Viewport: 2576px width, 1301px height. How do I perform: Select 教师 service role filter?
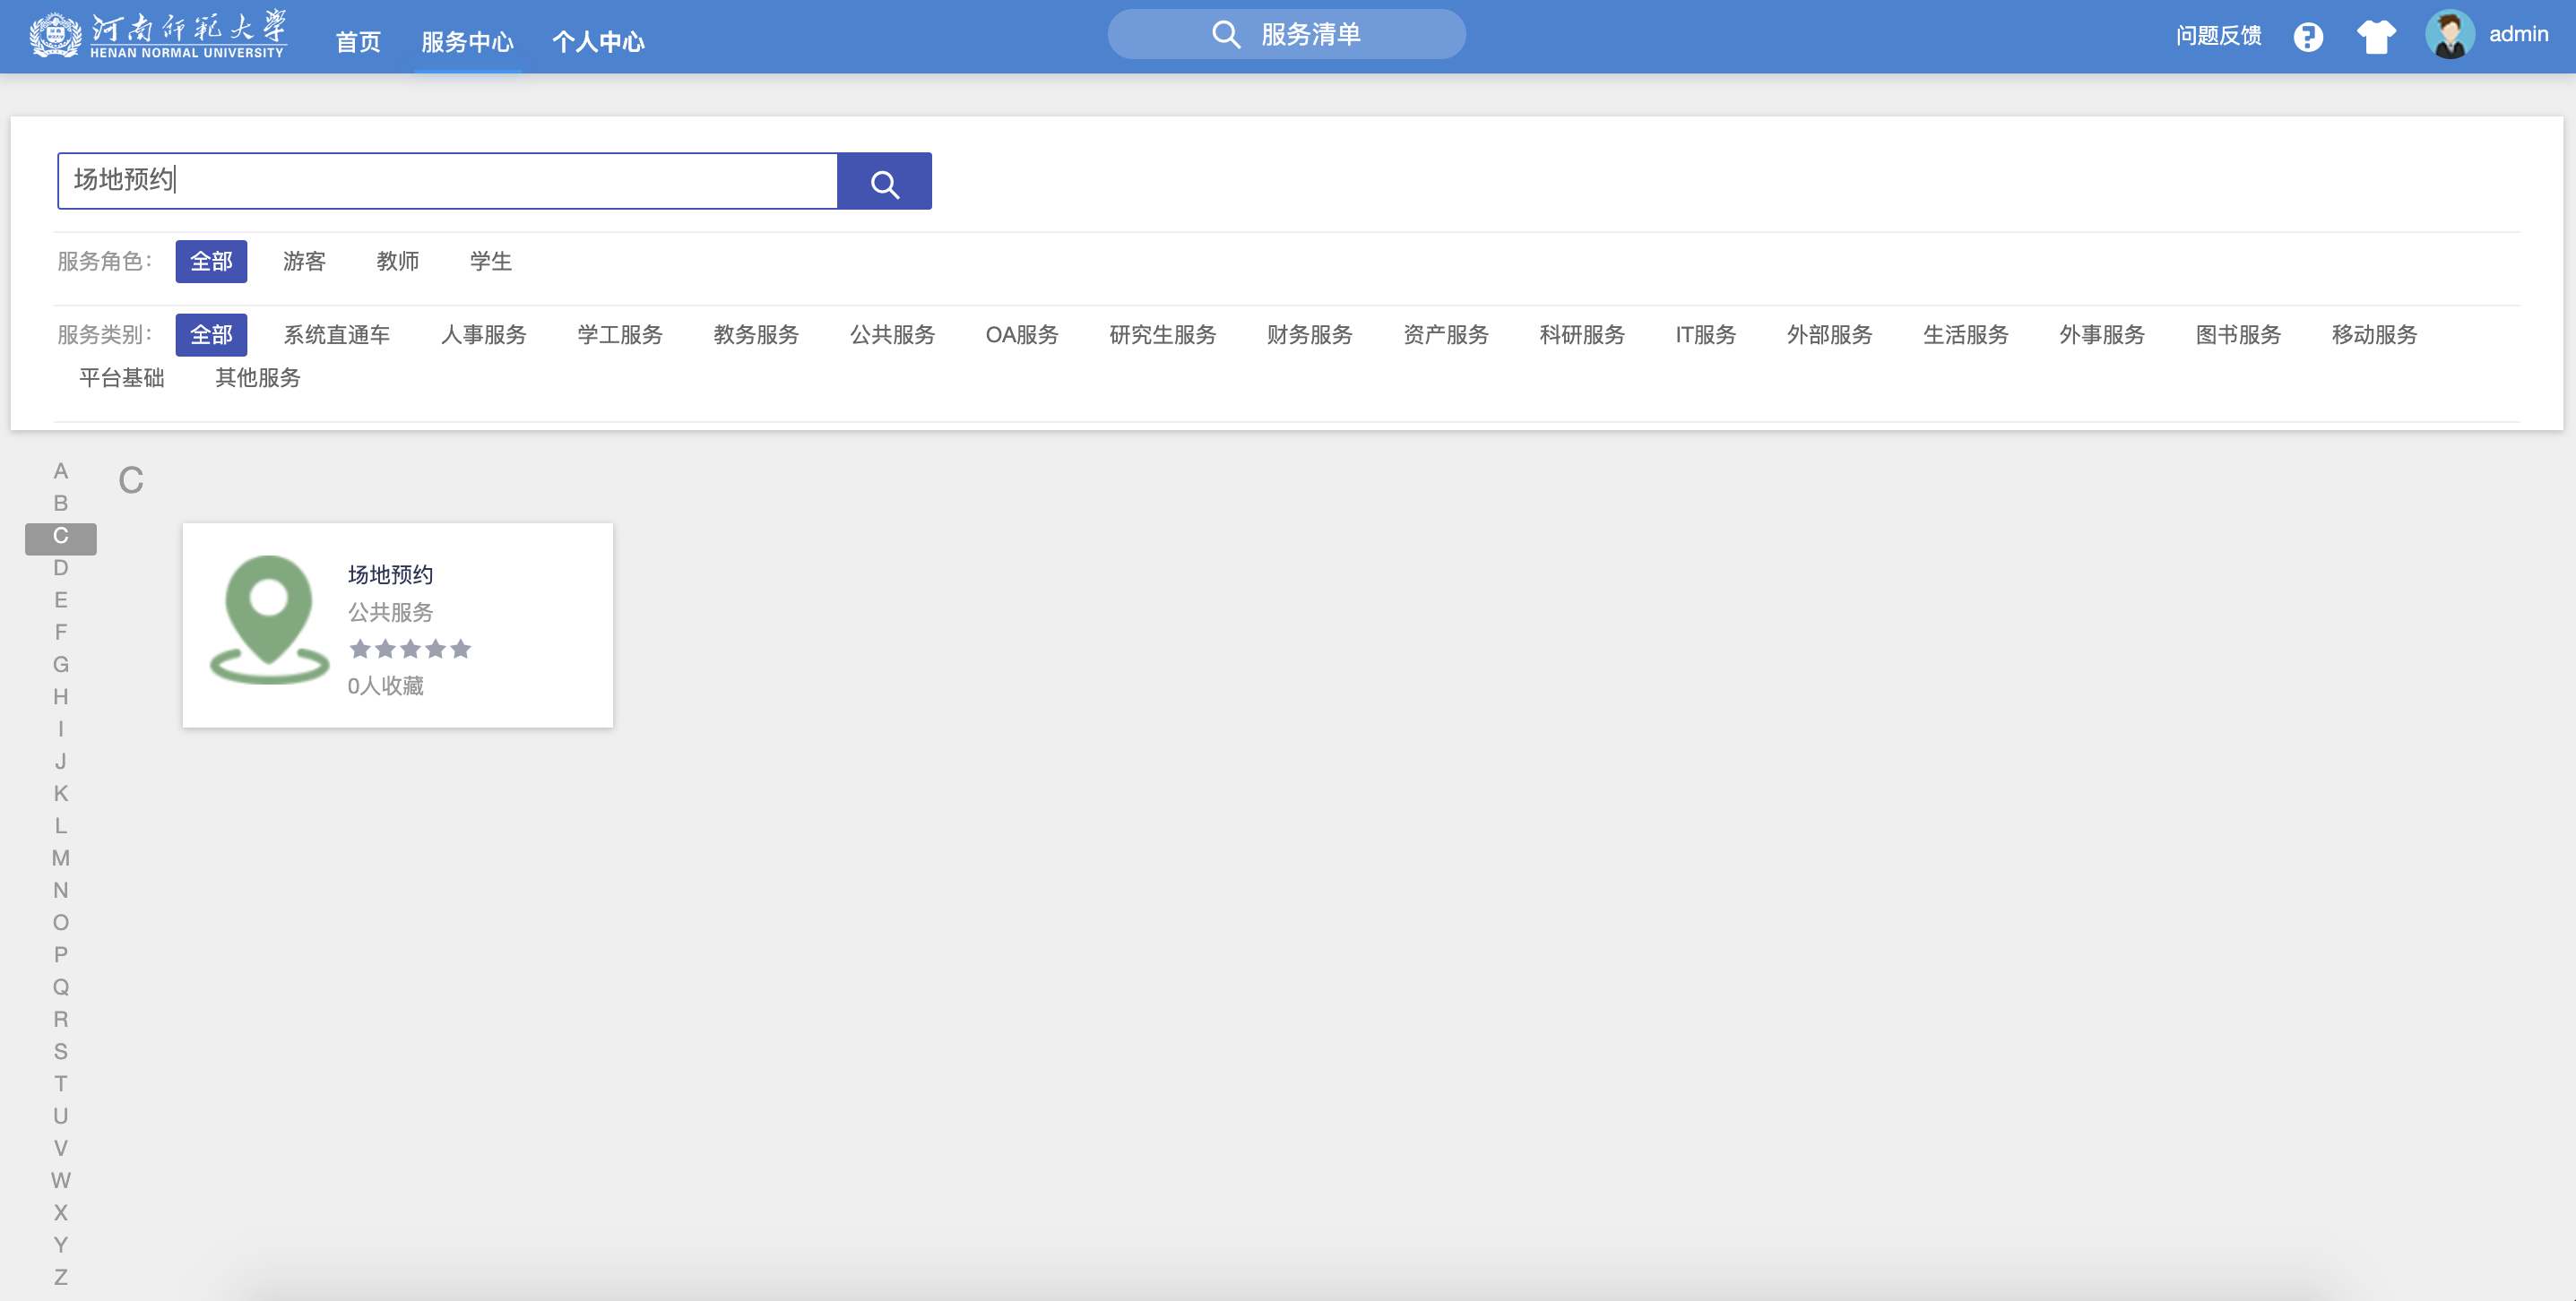point(397,262)
